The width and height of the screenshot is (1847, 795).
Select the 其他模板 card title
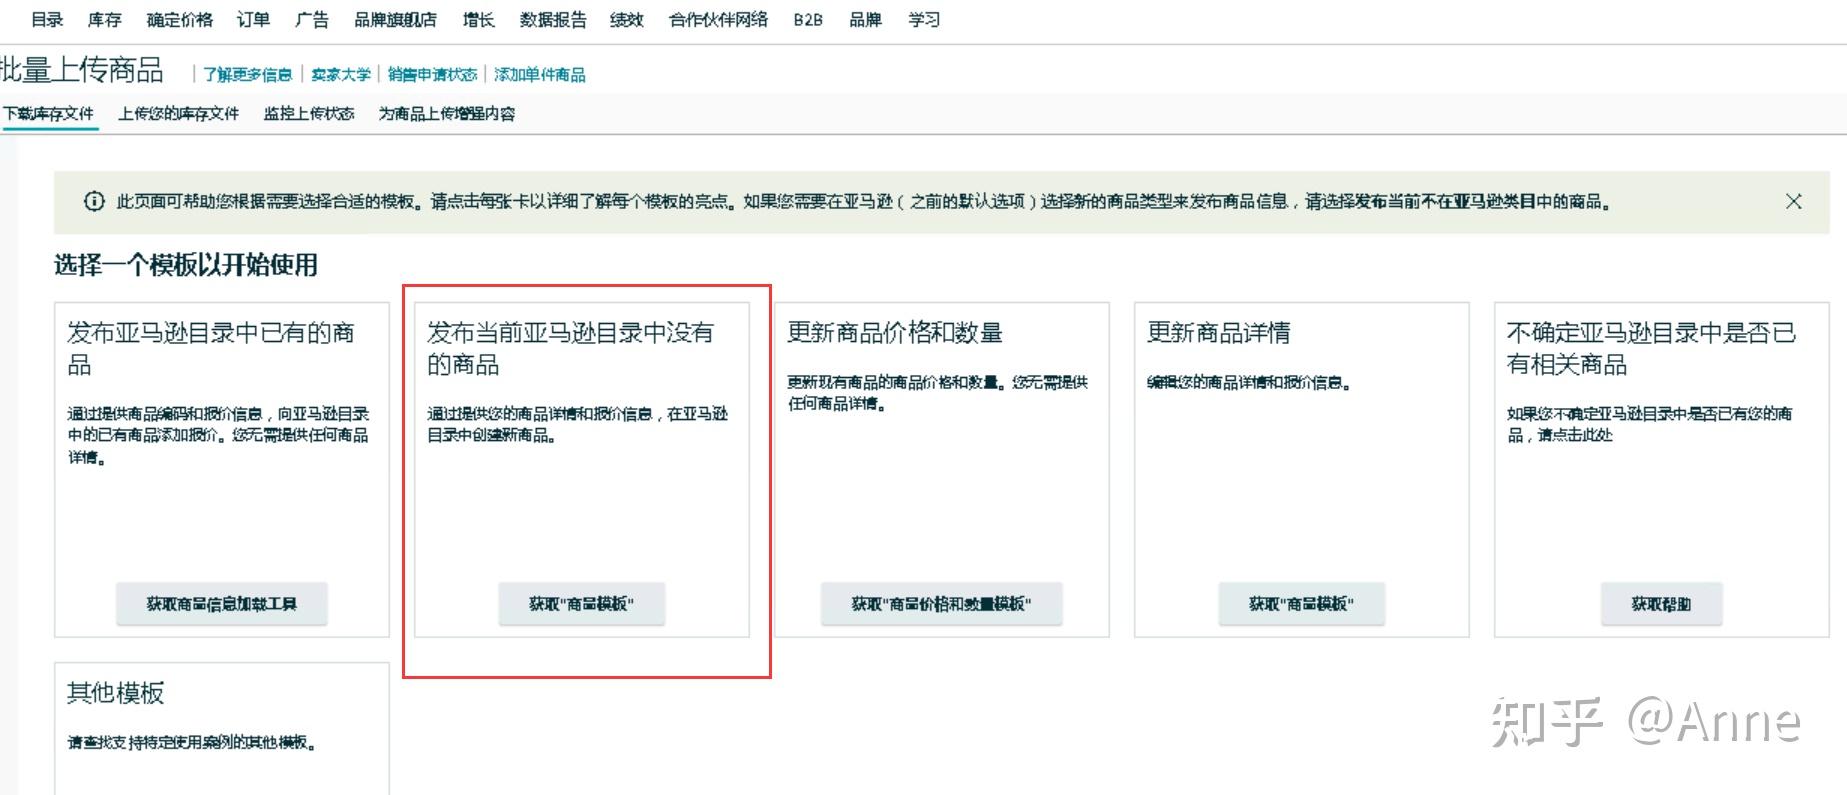coord(115,692)
